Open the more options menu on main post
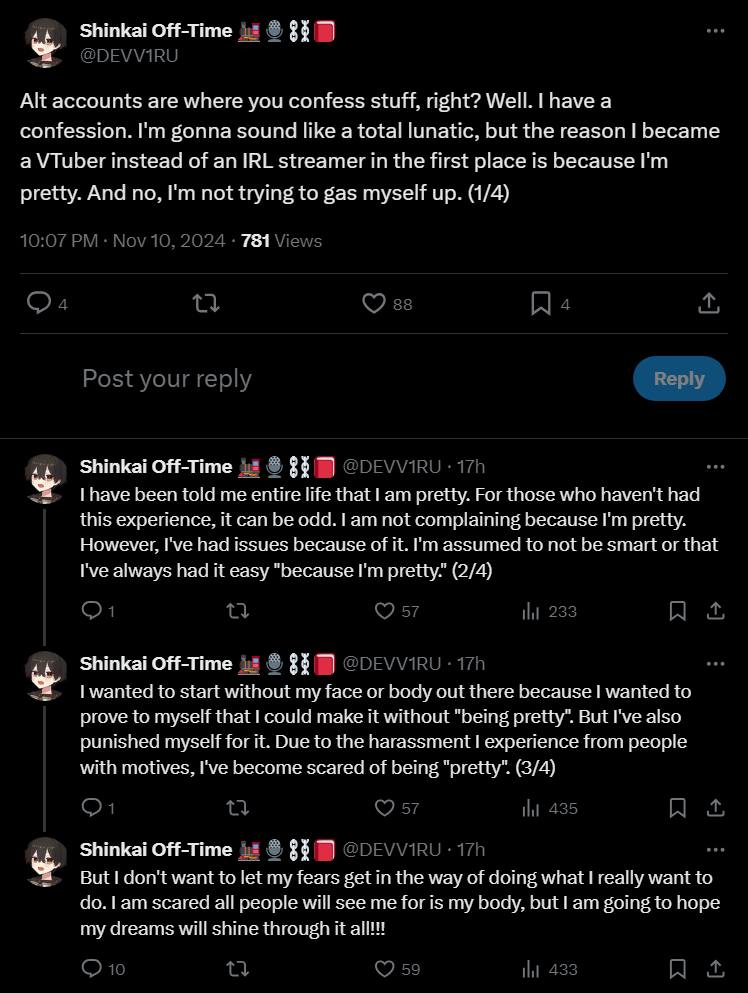Screen dimensions: 748x993 (x=714, y=31)
